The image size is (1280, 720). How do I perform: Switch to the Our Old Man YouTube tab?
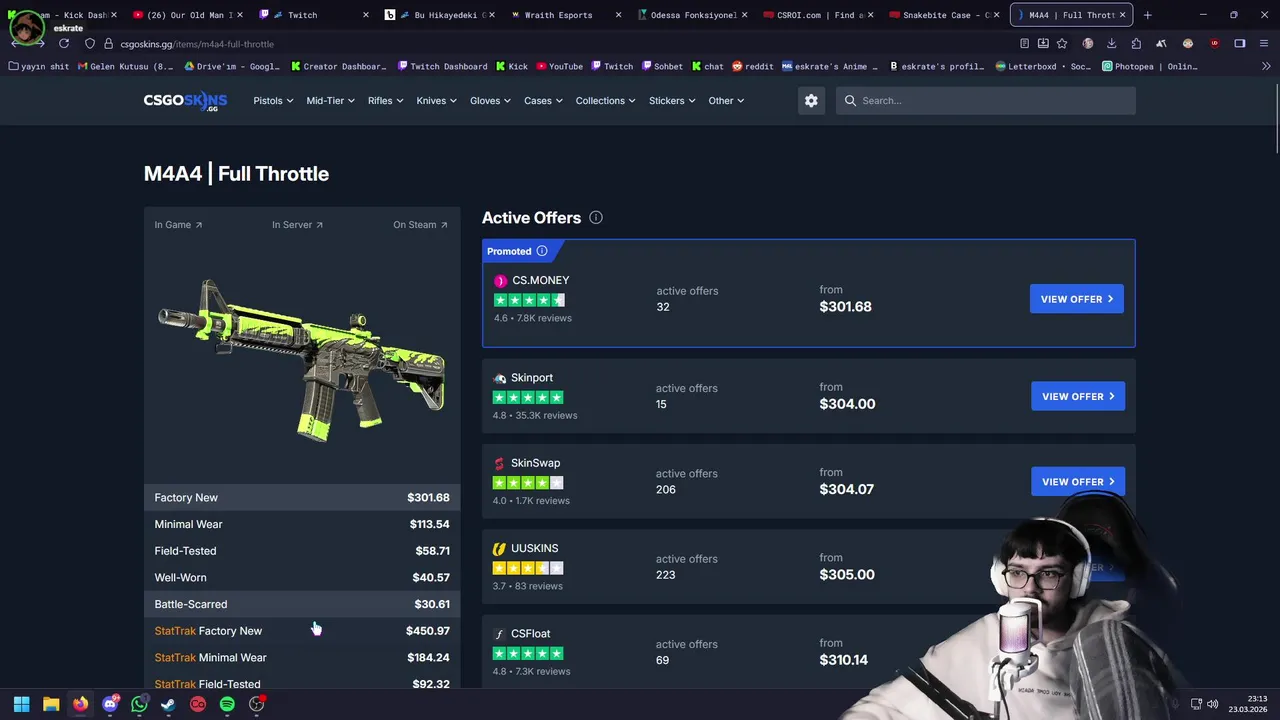tap(187, 15)
